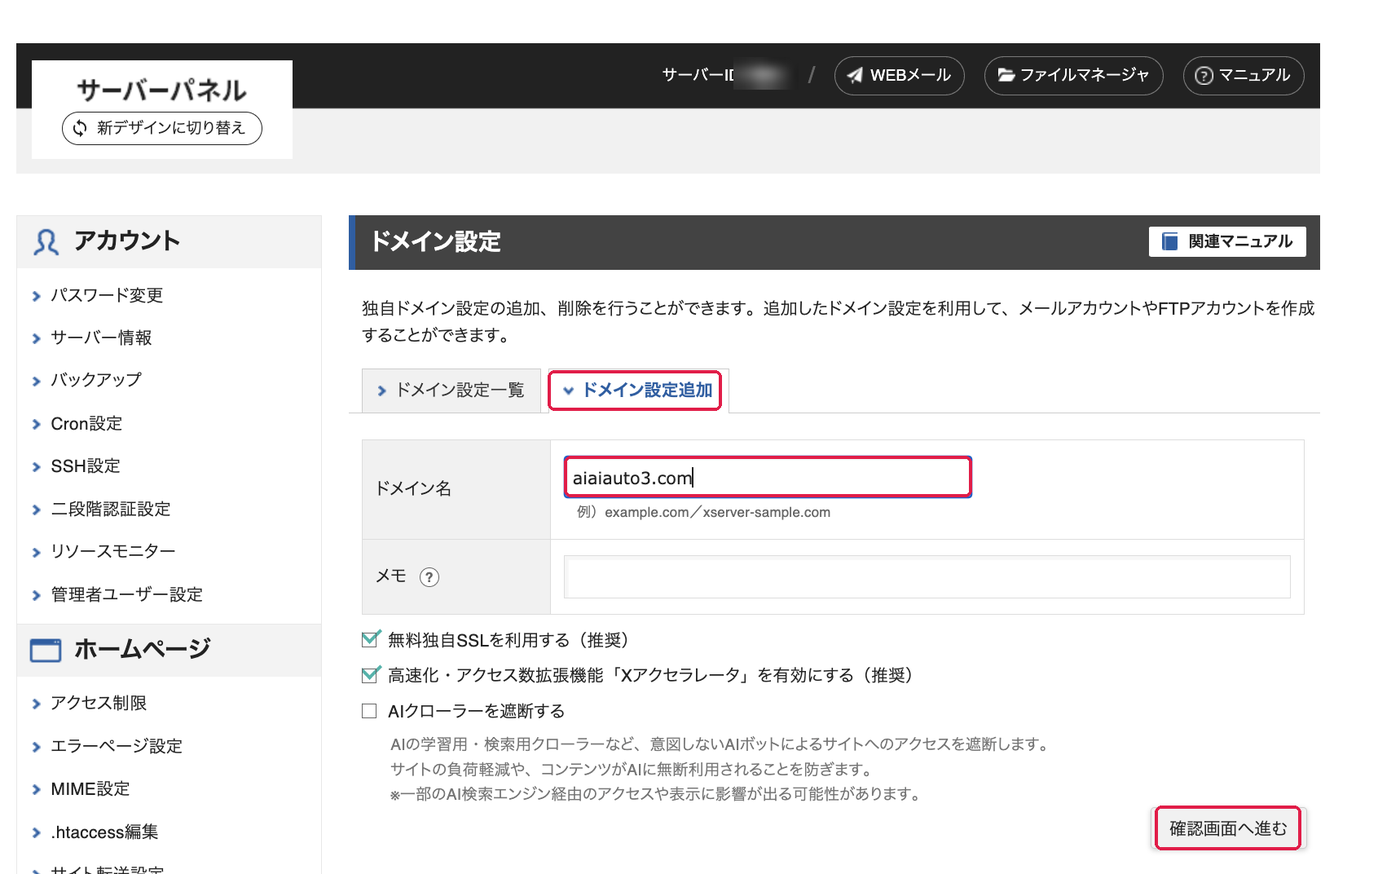Click the help icon next to メモ

429,577
